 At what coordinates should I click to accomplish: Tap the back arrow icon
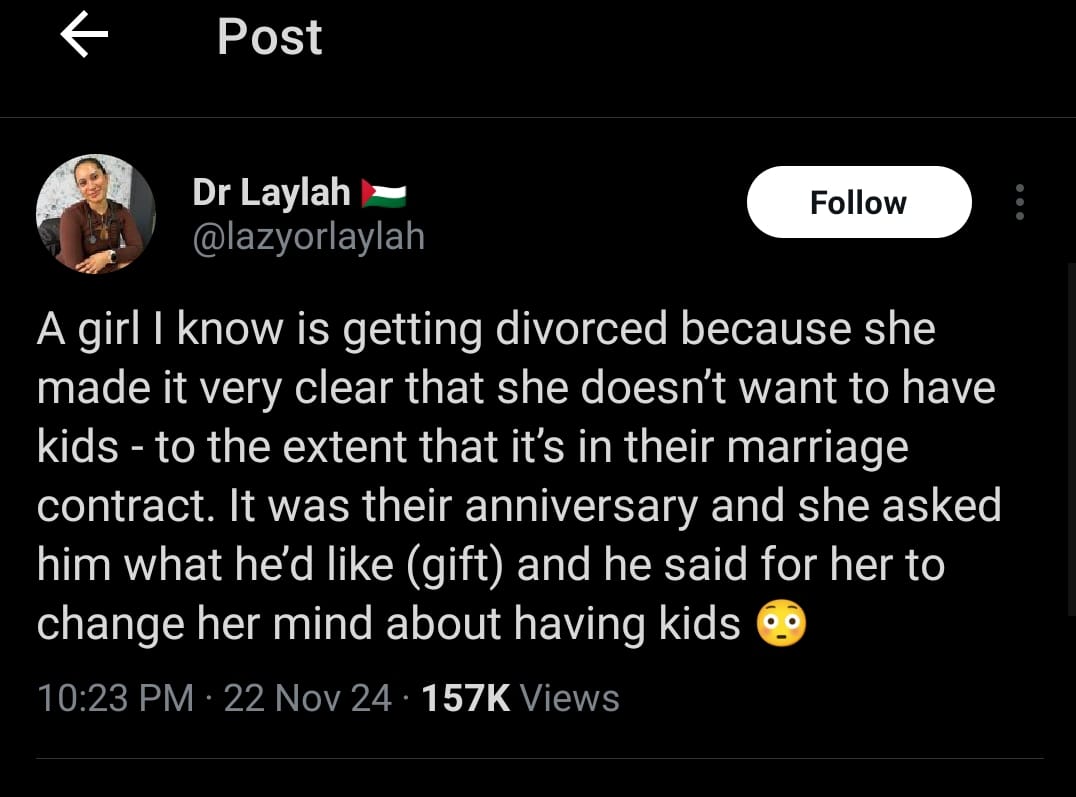click(x=84, y=37)
